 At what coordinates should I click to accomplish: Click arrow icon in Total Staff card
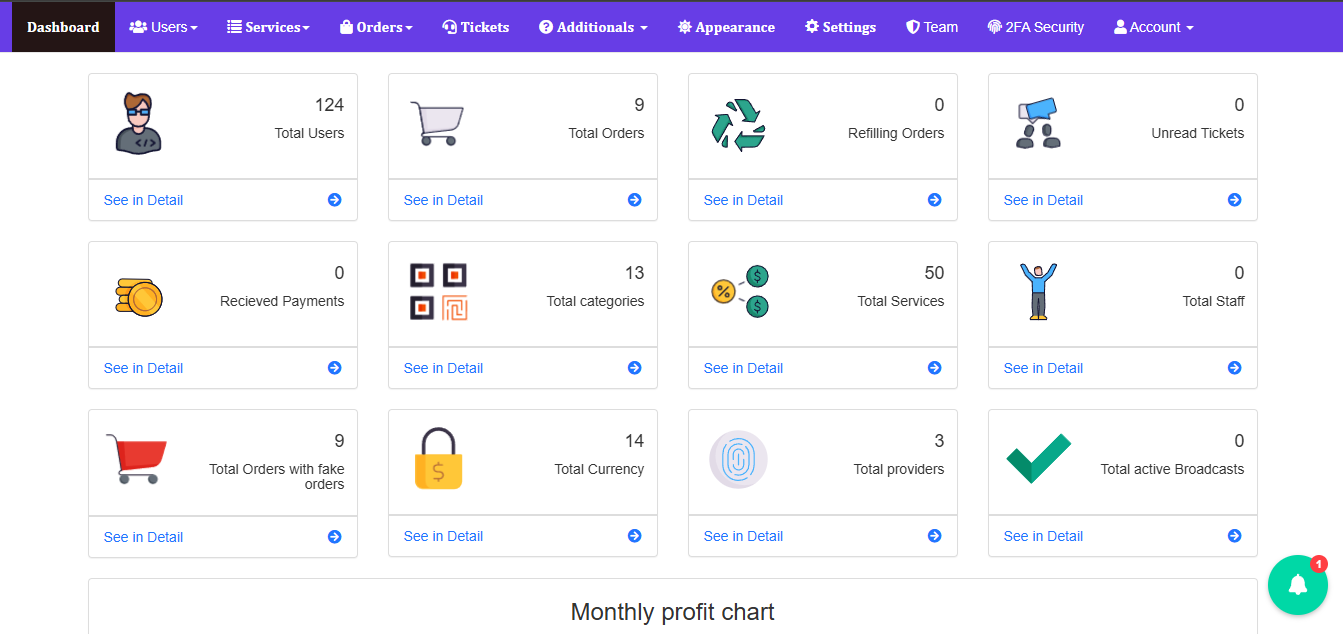pyautogui.click(x=1234, y=368)
